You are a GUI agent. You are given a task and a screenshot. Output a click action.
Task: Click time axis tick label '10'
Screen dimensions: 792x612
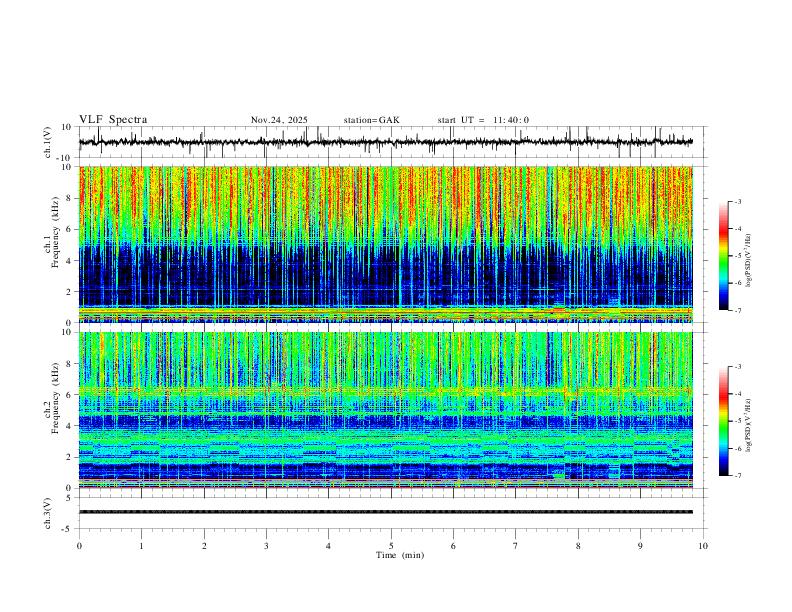click(703, 546)
